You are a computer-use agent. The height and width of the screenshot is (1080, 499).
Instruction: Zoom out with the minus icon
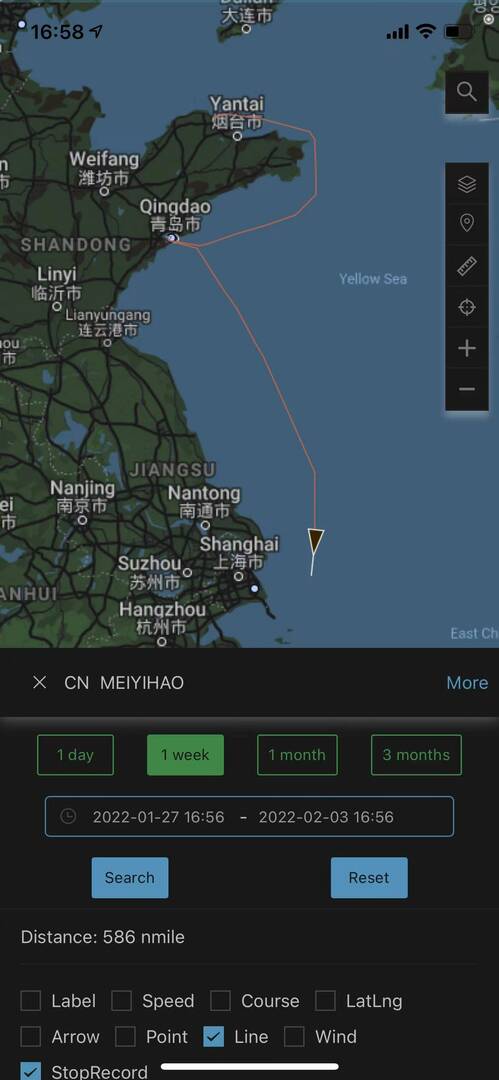467,389
